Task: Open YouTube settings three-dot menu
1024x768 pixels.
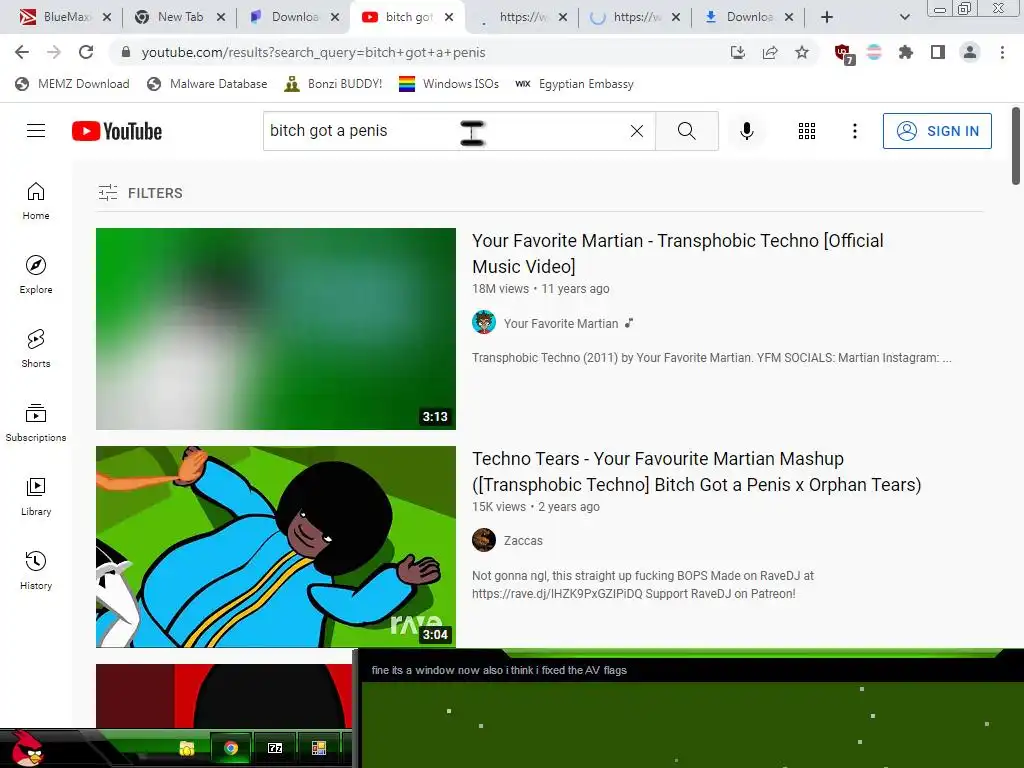Action: click(854, 131)
